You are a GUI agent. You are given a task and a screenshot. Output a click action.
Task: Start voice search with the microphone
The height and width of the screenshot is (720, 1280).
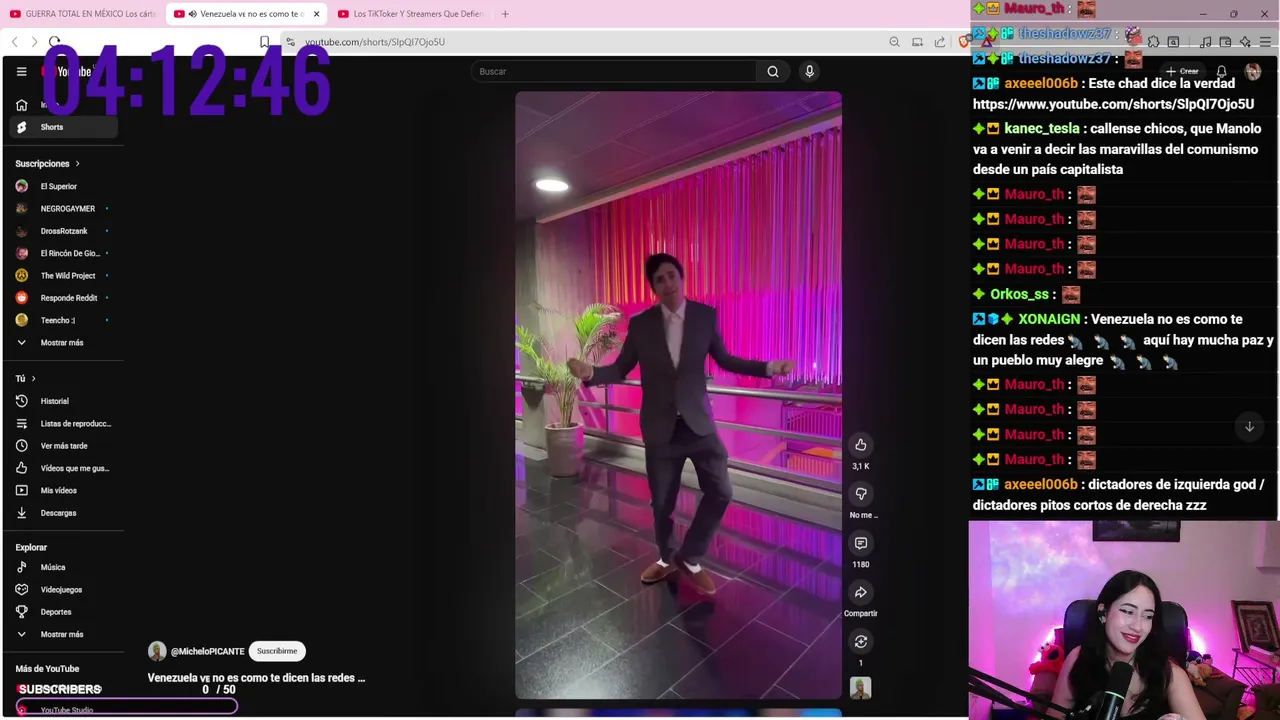click(x=809, y=71)
